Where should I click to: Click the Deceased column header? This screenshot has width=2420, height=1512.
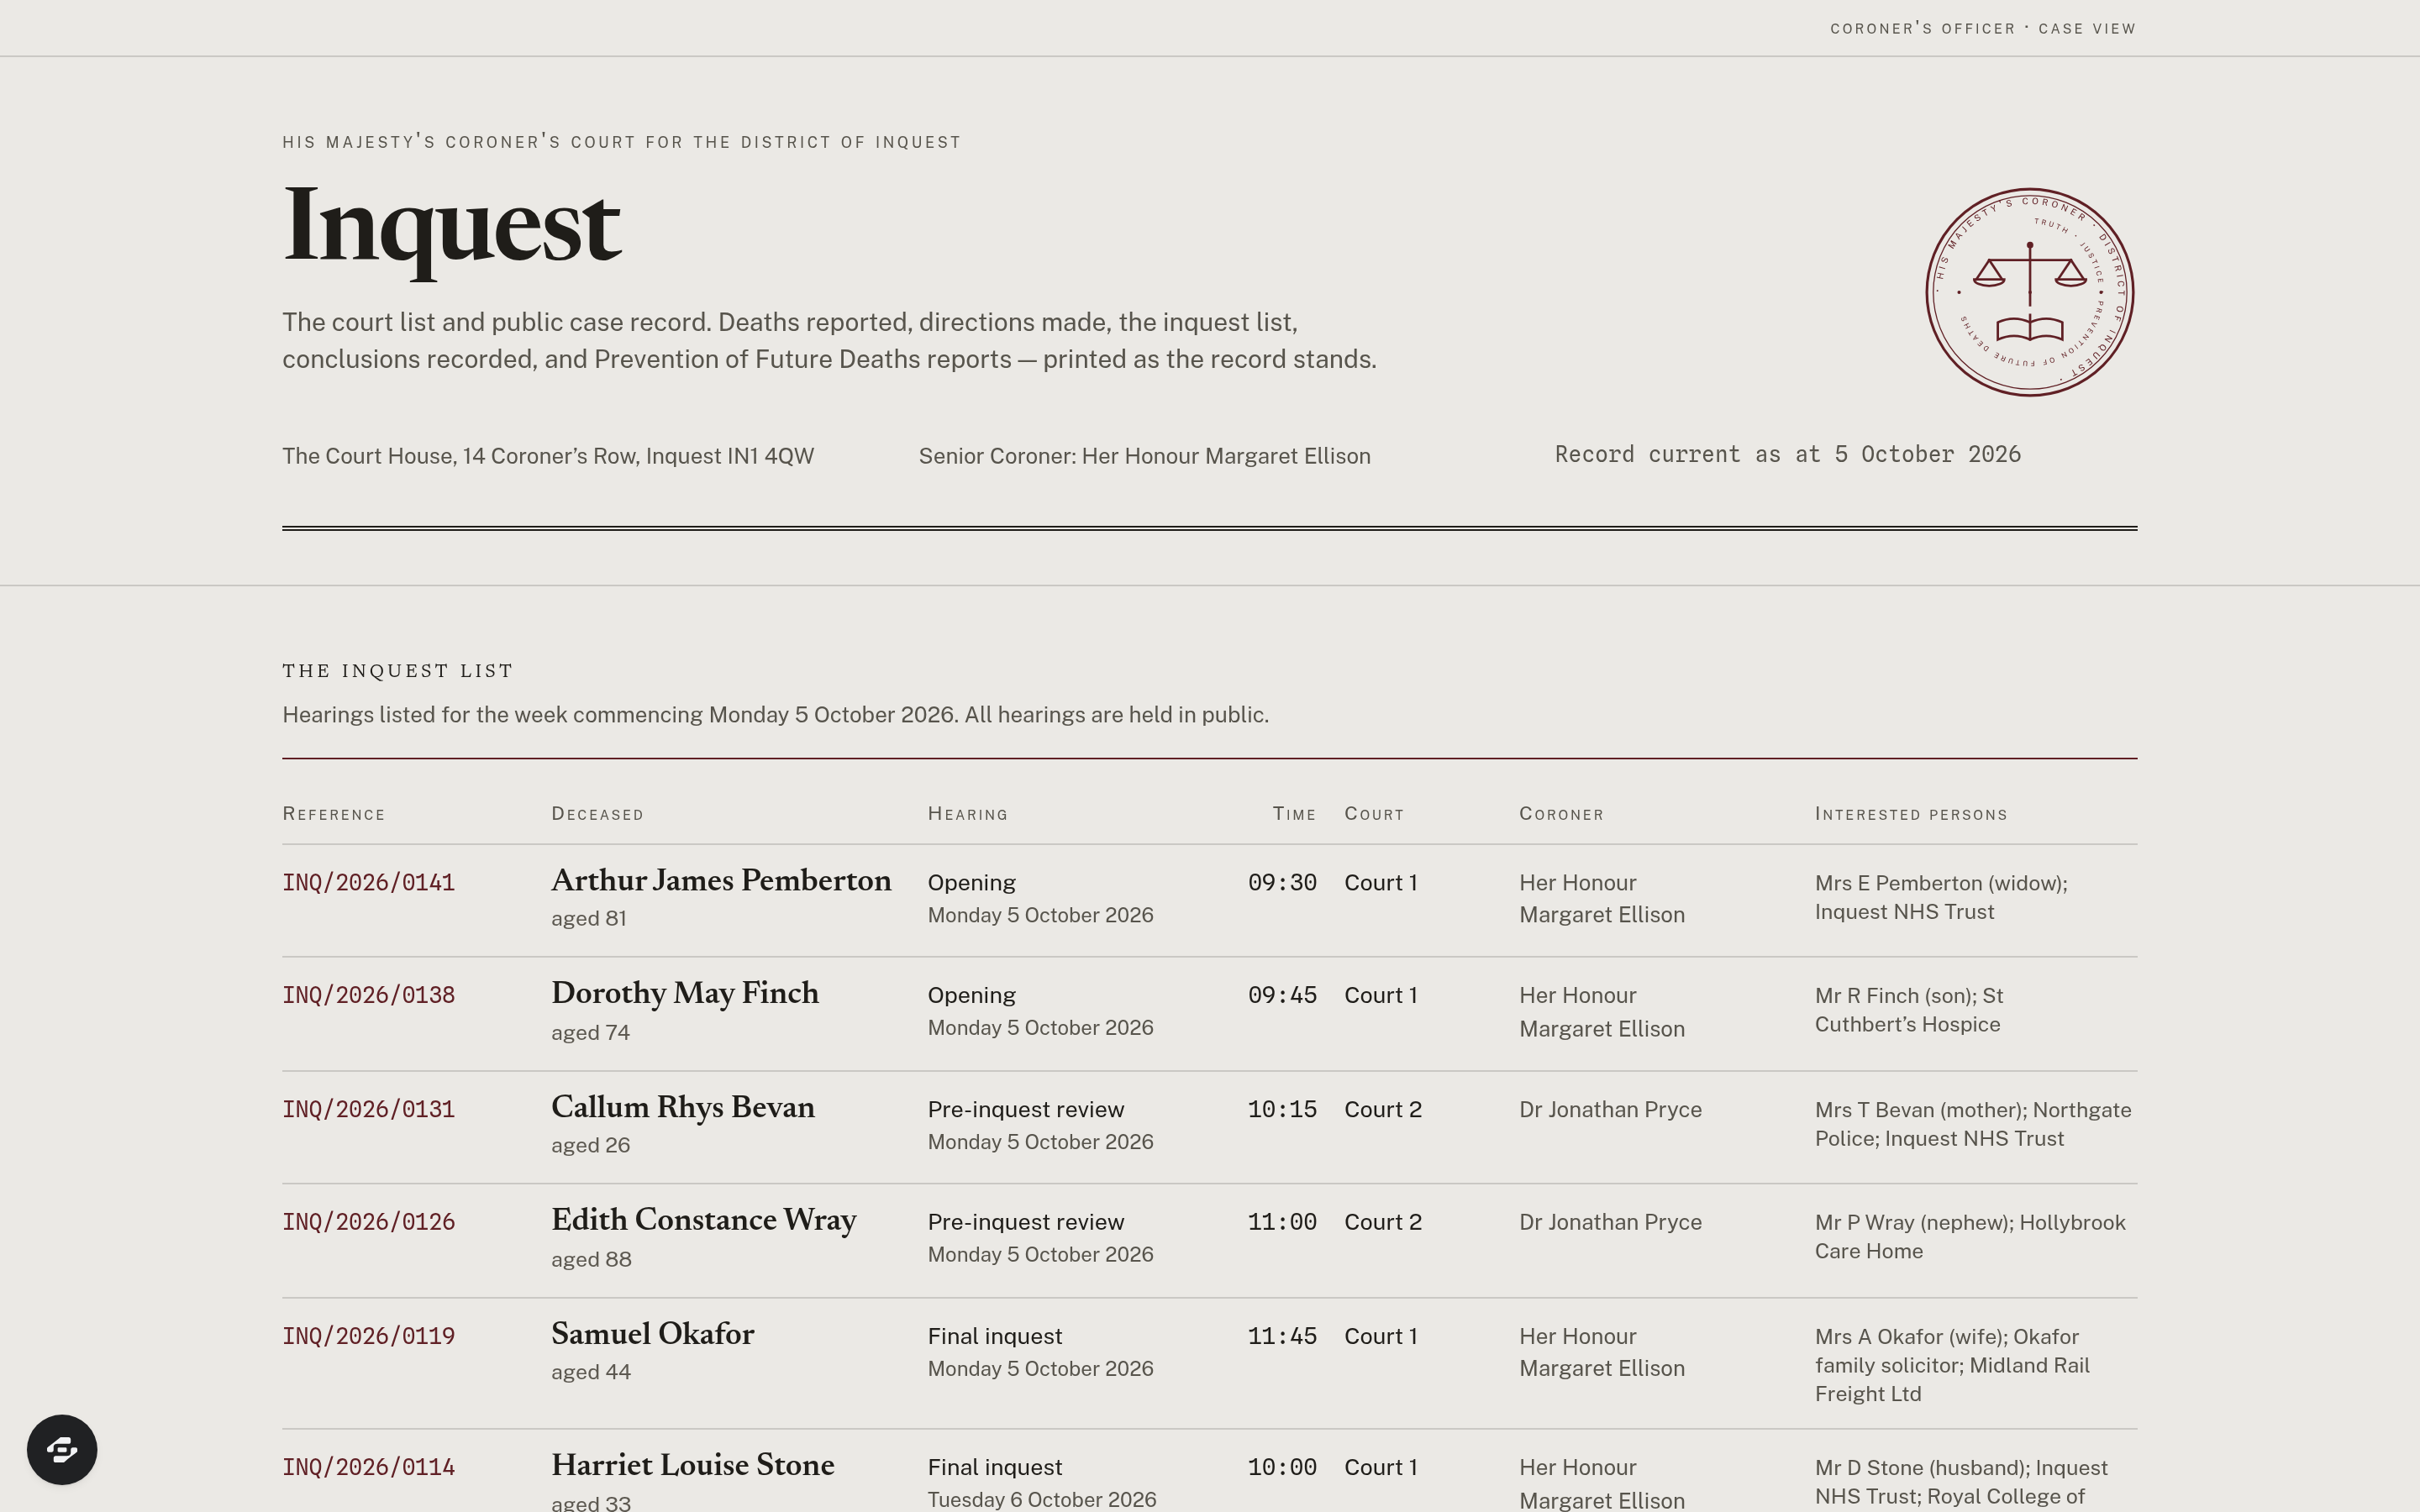597,814
